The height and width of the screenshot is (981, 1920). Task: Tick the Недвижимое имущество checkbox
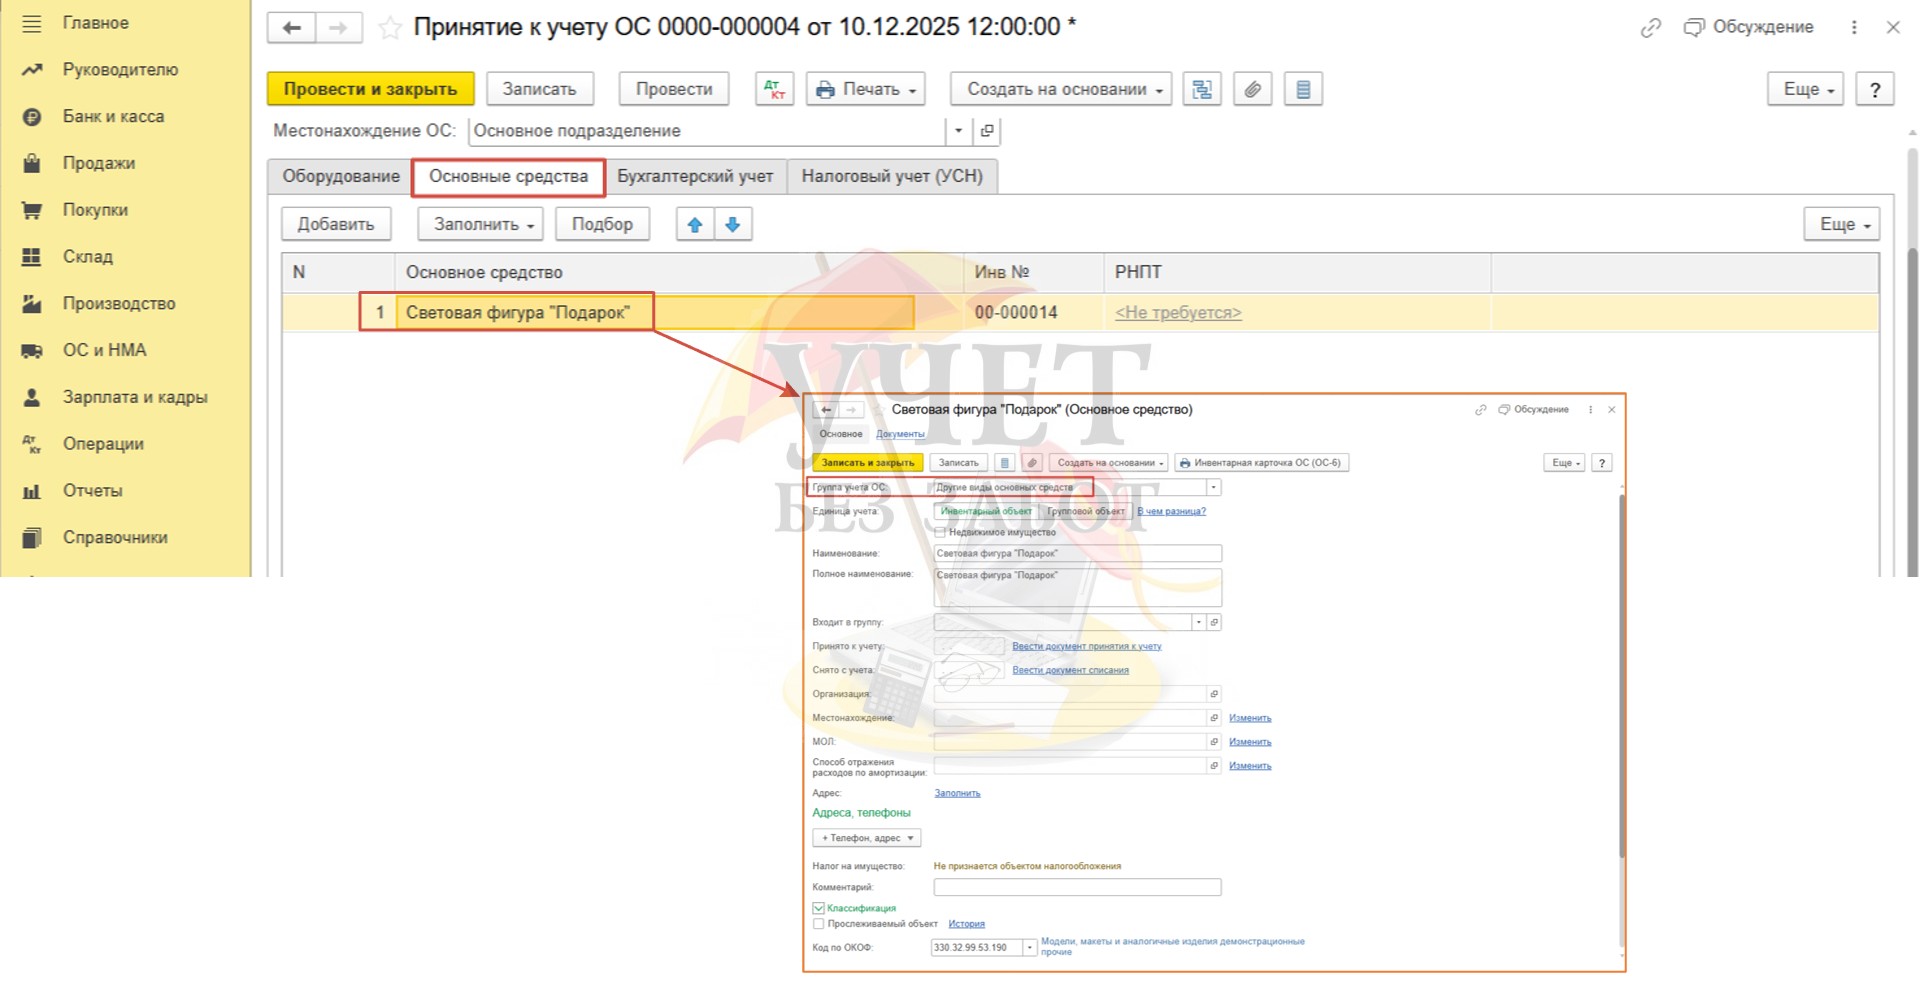tap(940, 532)
